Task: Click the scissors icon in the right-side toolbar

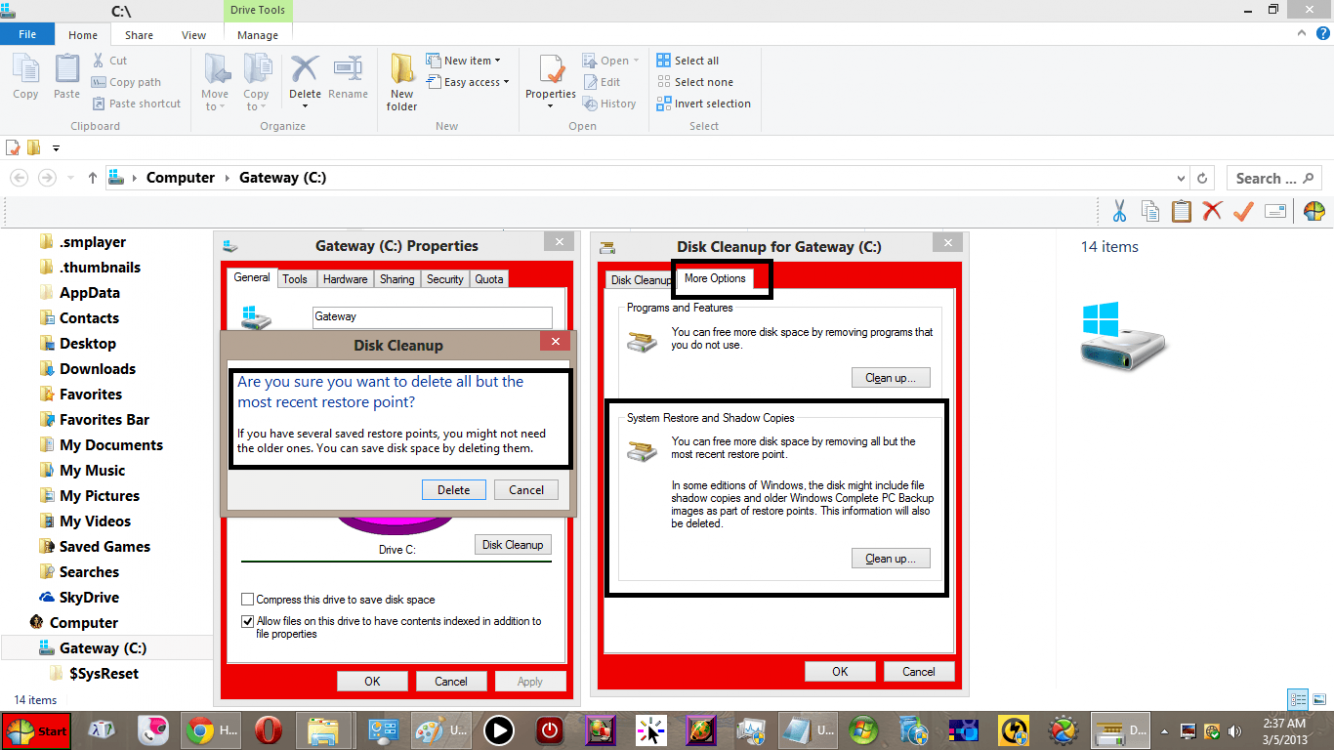Action: coord(1119,211)
